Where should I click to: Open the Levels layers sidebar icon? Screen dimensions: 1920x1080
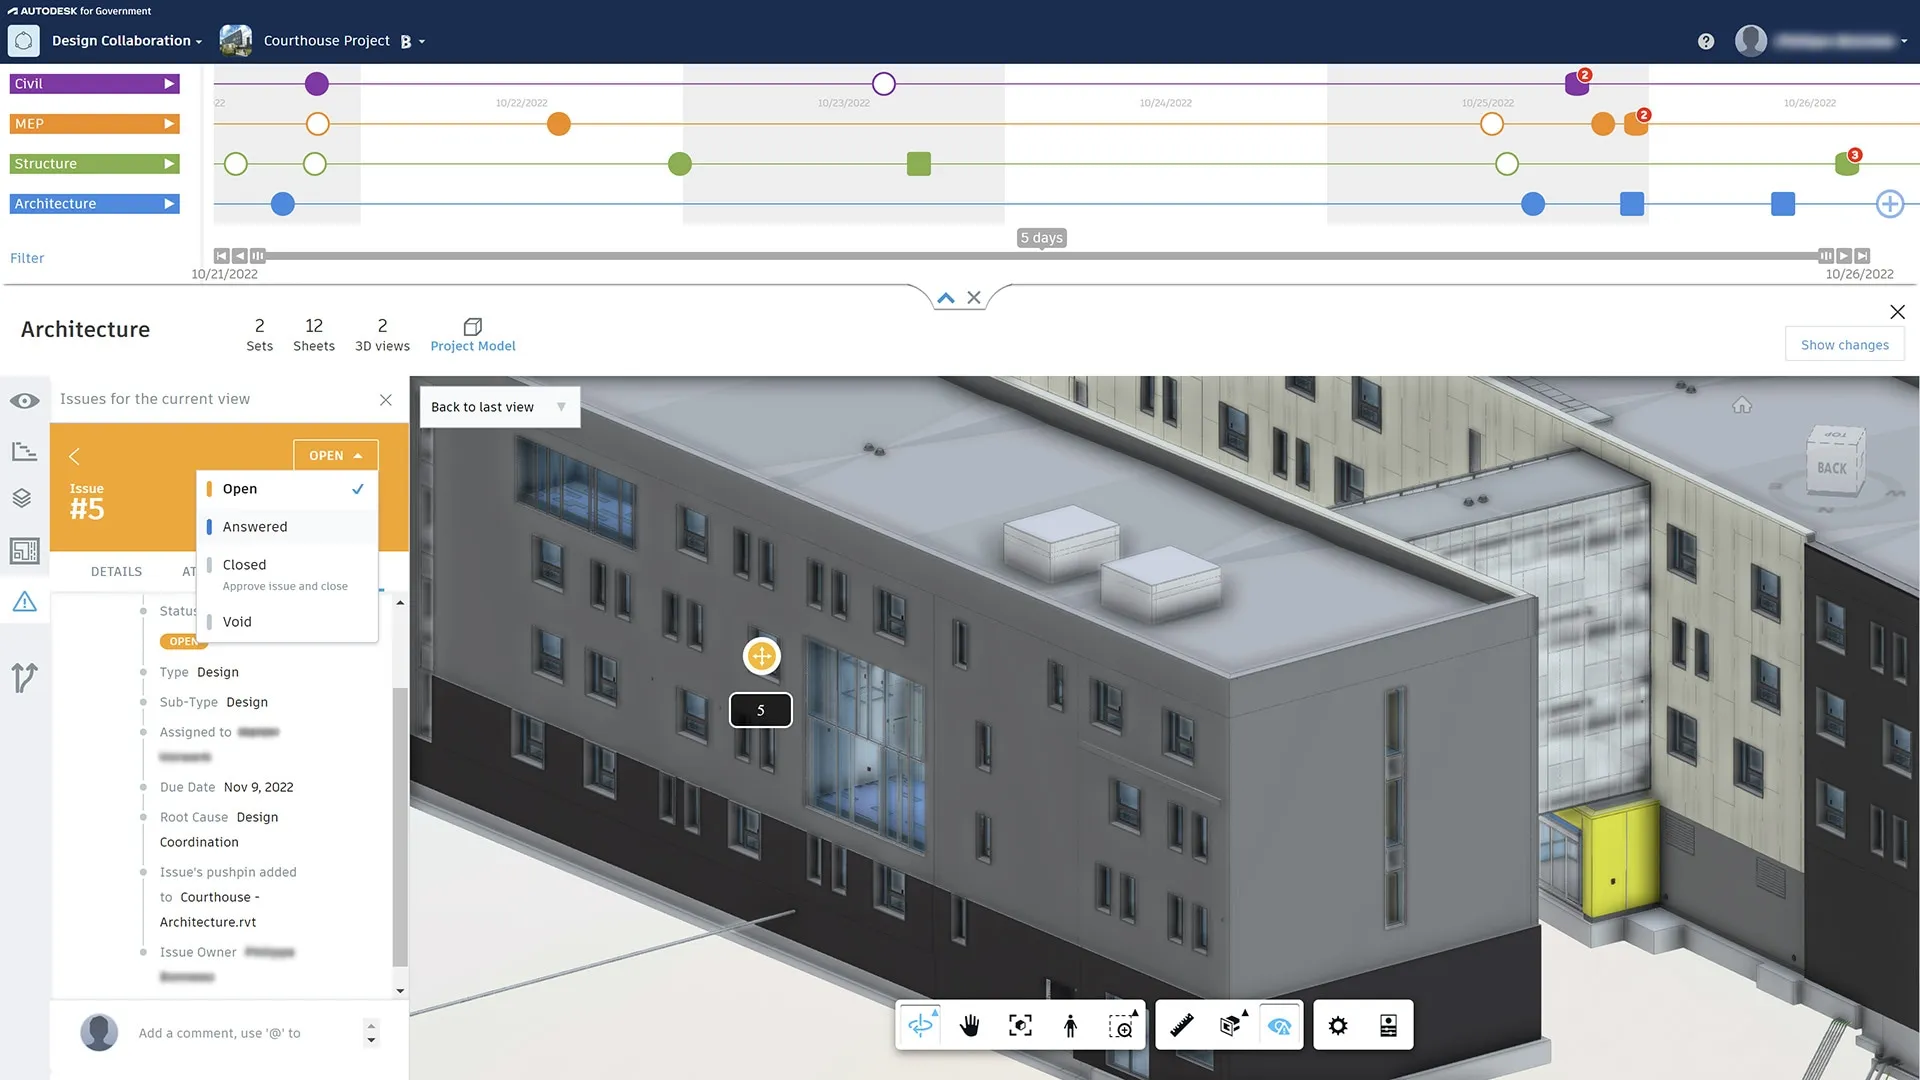point(22,498)
